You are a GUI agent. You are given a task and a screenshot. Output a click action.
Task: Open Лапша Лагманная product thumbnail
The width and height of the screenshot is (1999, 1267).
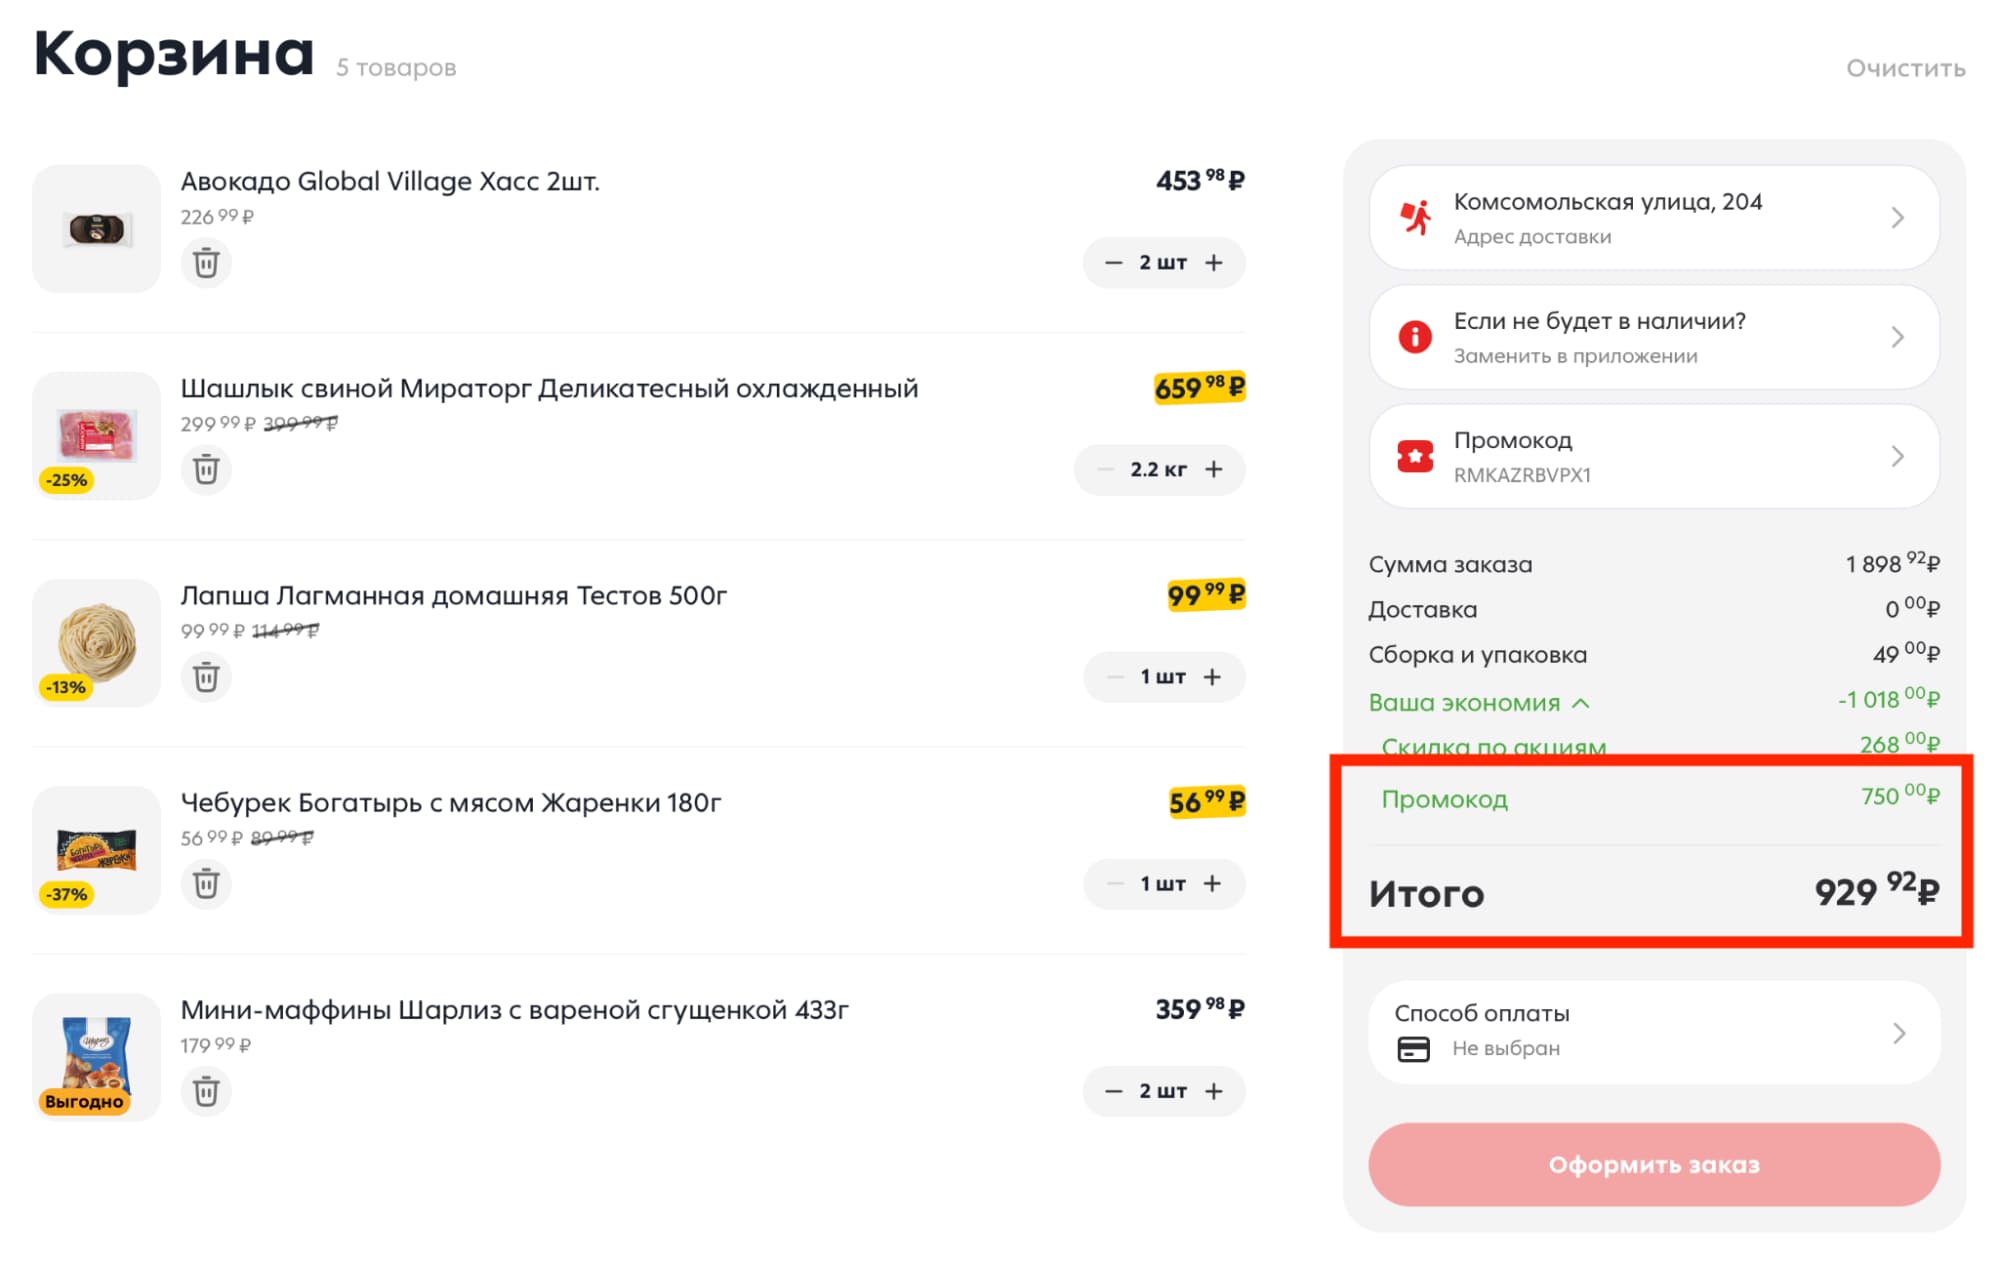click(x=96, y=643)
